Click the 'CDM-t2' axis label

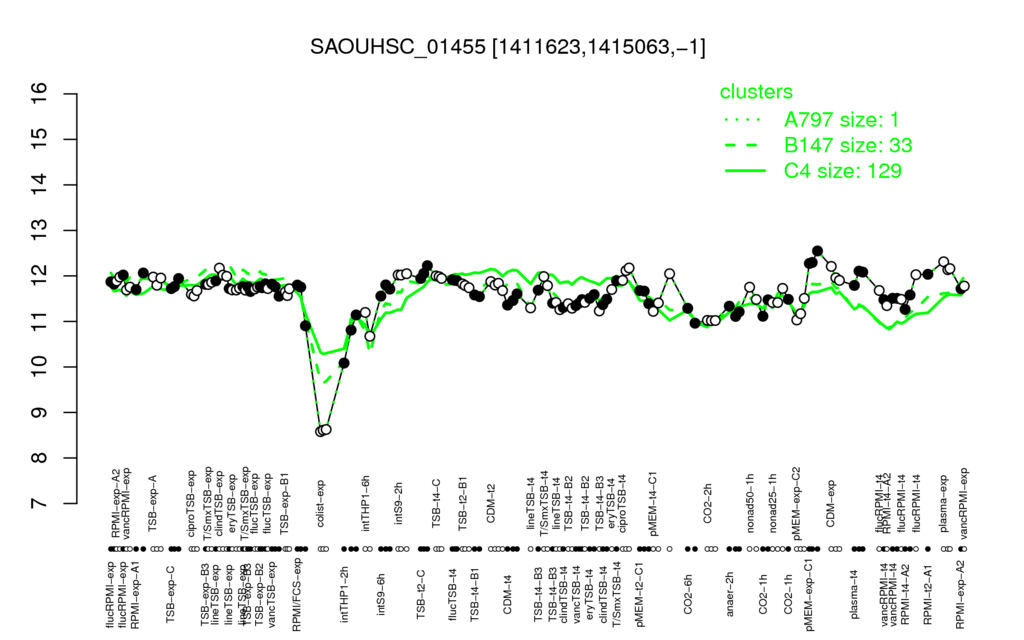pos(491,504)
